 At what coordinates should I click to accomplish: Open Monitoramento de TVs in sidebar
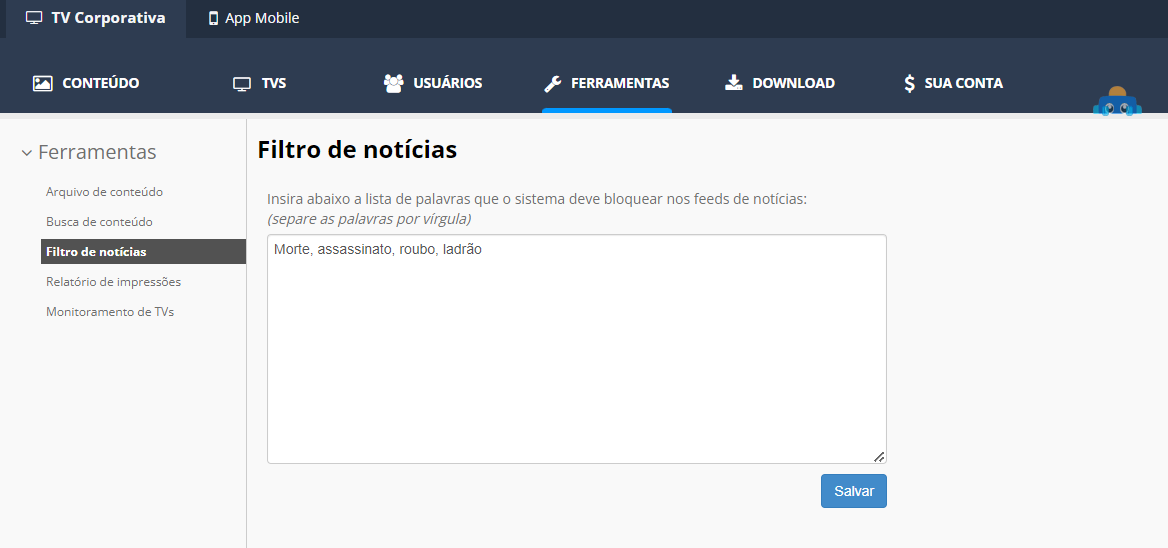click(110, 312)
